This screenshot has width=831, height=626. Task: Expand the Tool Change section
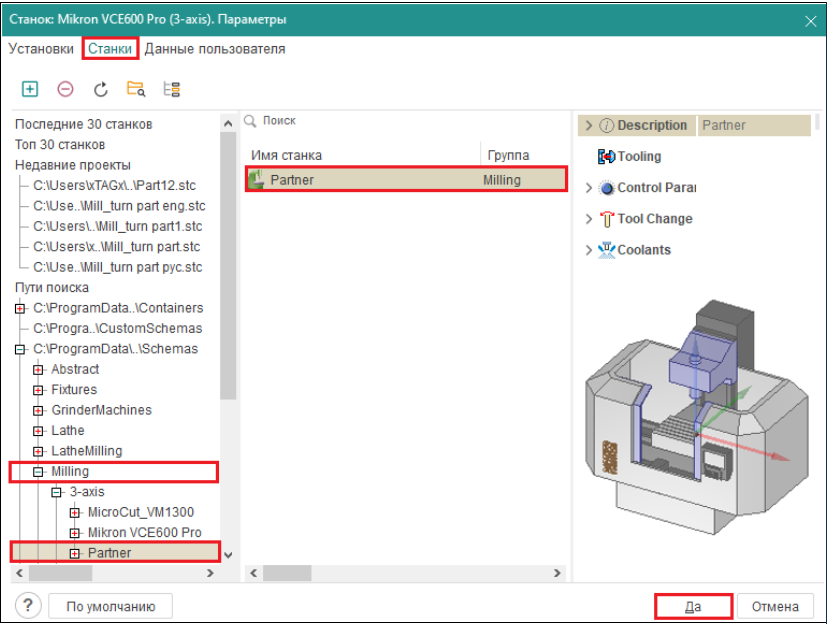point(589,219)
